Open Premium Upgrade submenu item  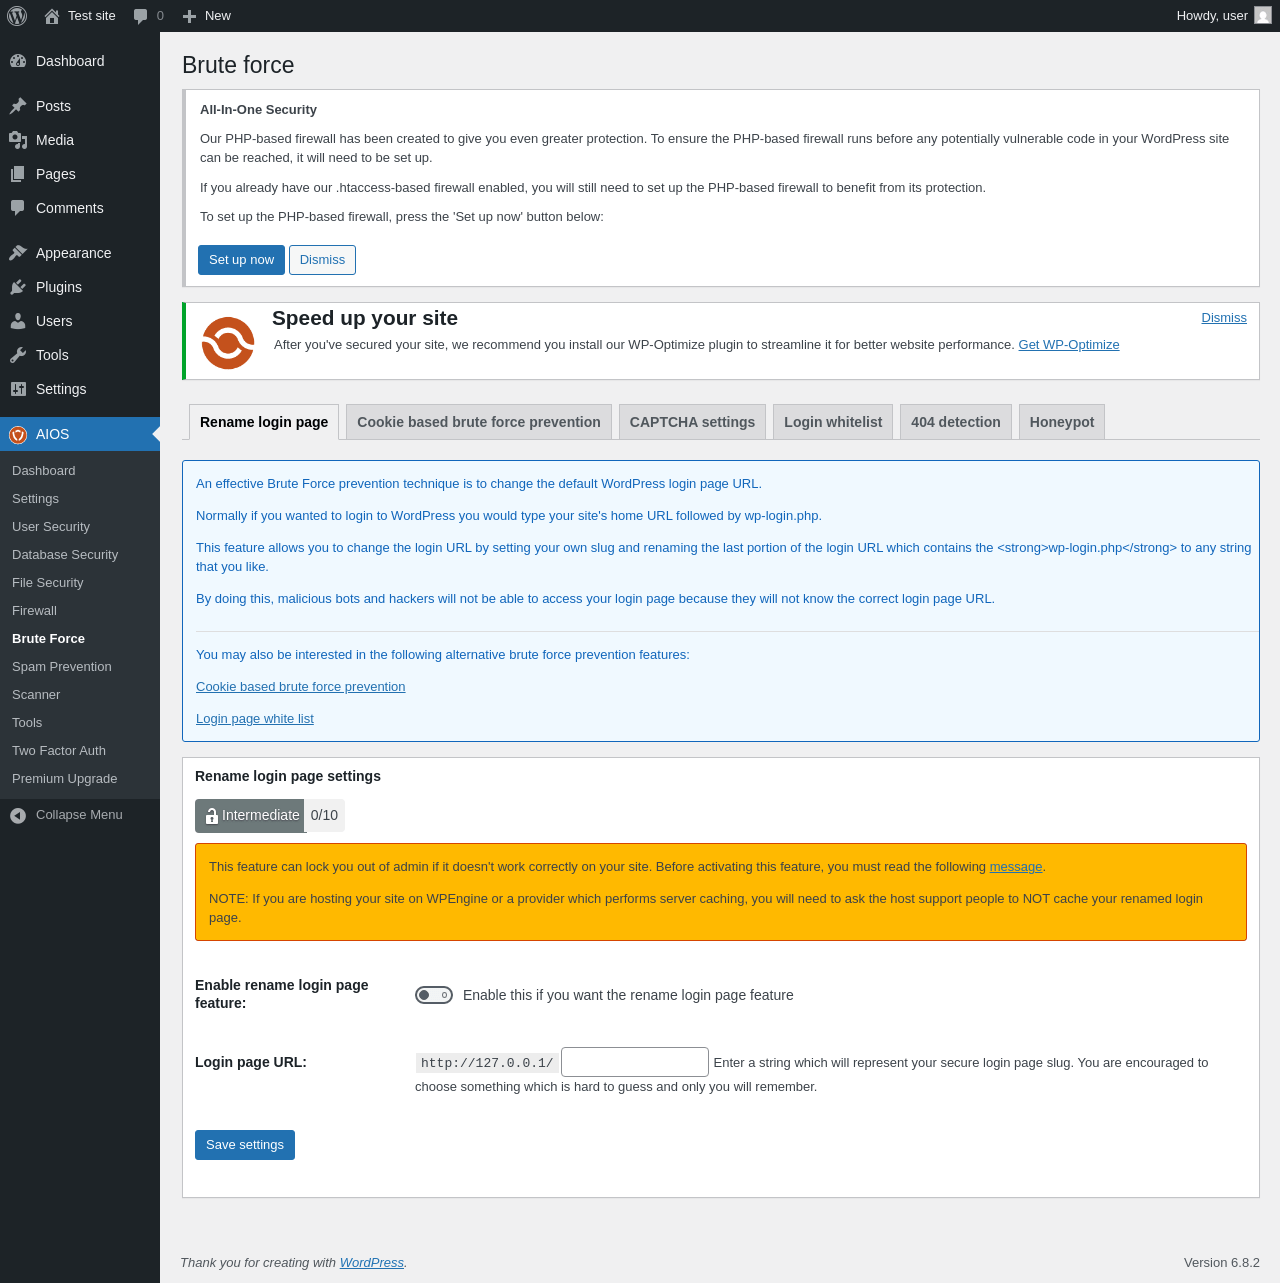(80, 779)
